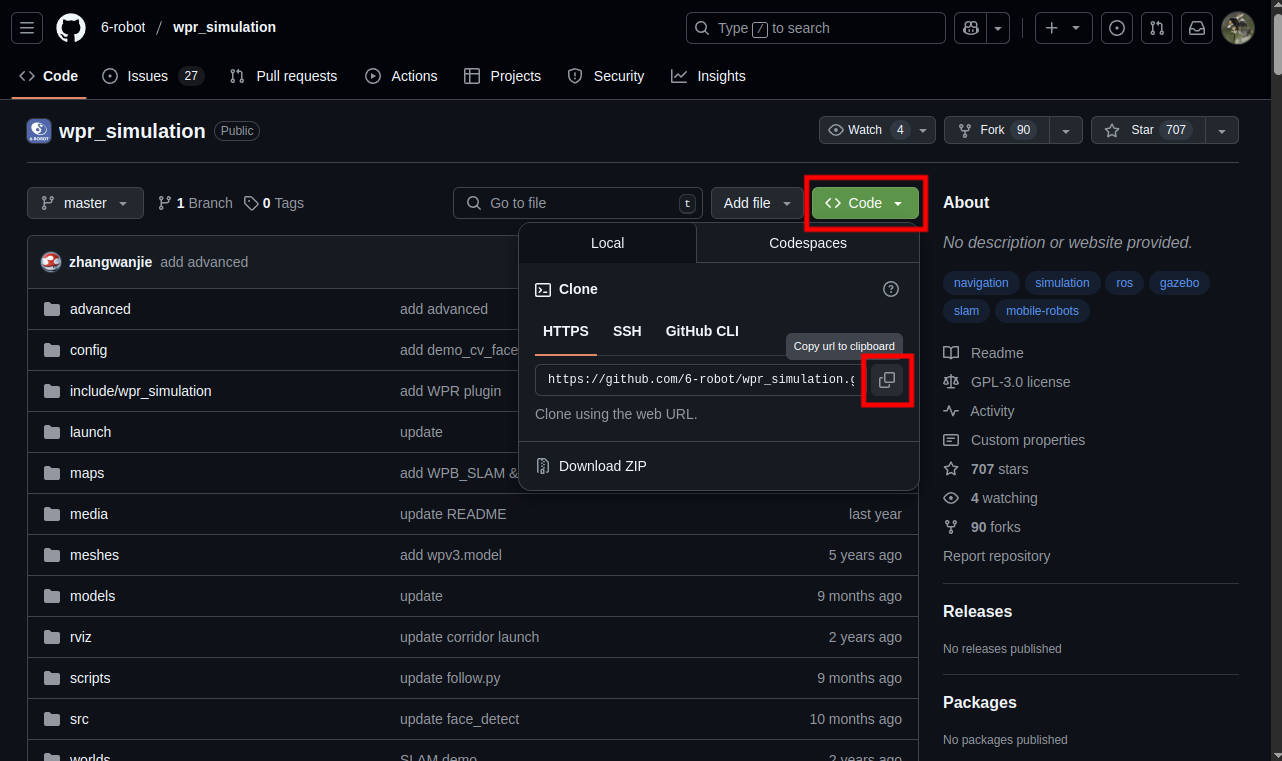Focus the Go to file field
Viewport: 1282px width, 761px height.
pyautogui.click(x=578, y=203)
